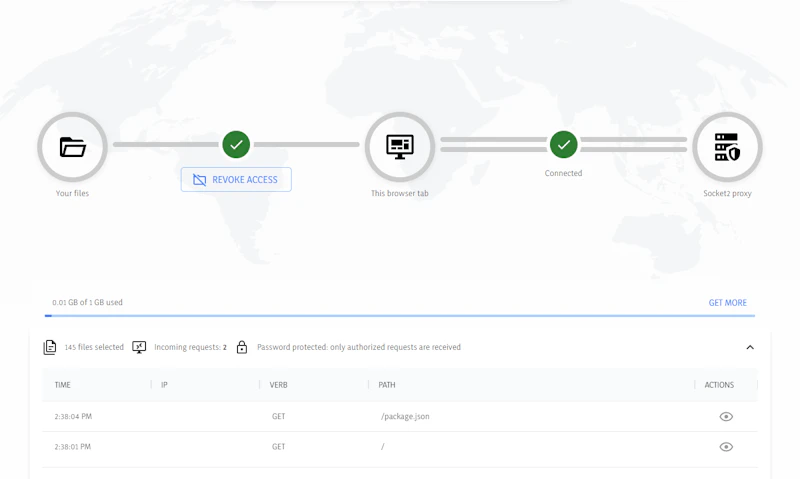This screenshot has width=800, height=479.
Task: Click the This browser tab label
Action: (400, 193)
